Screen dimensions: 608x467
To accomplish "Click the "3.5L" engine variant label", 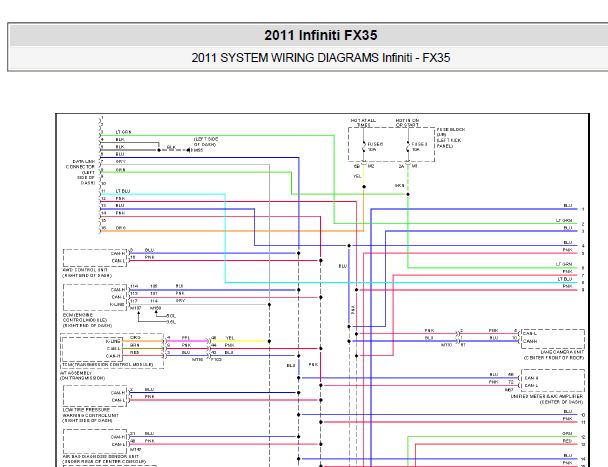I will (171, 322).
